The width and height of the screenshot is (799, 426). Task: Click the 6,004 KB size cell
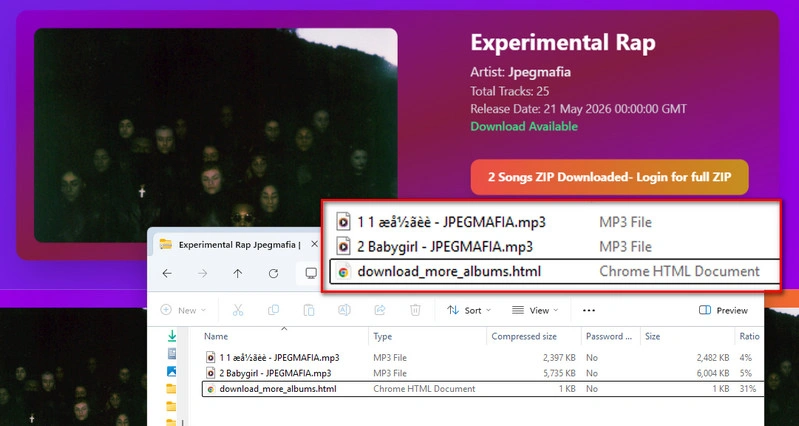coord(713,373)
